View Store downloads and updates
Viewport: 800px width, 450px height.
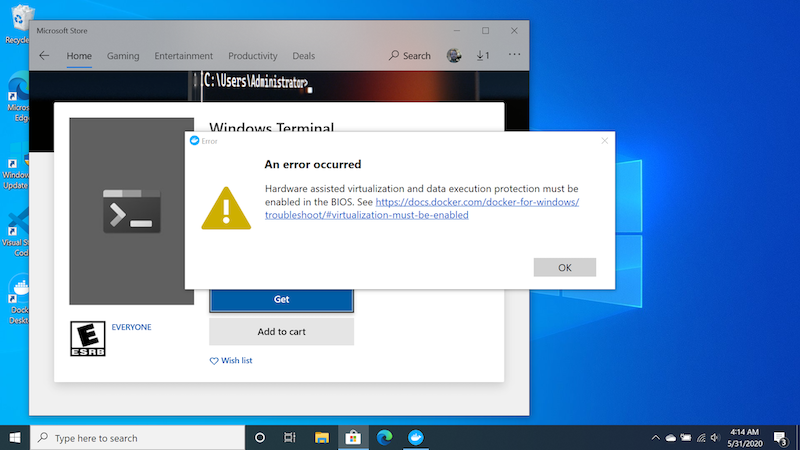coord(483,55)
